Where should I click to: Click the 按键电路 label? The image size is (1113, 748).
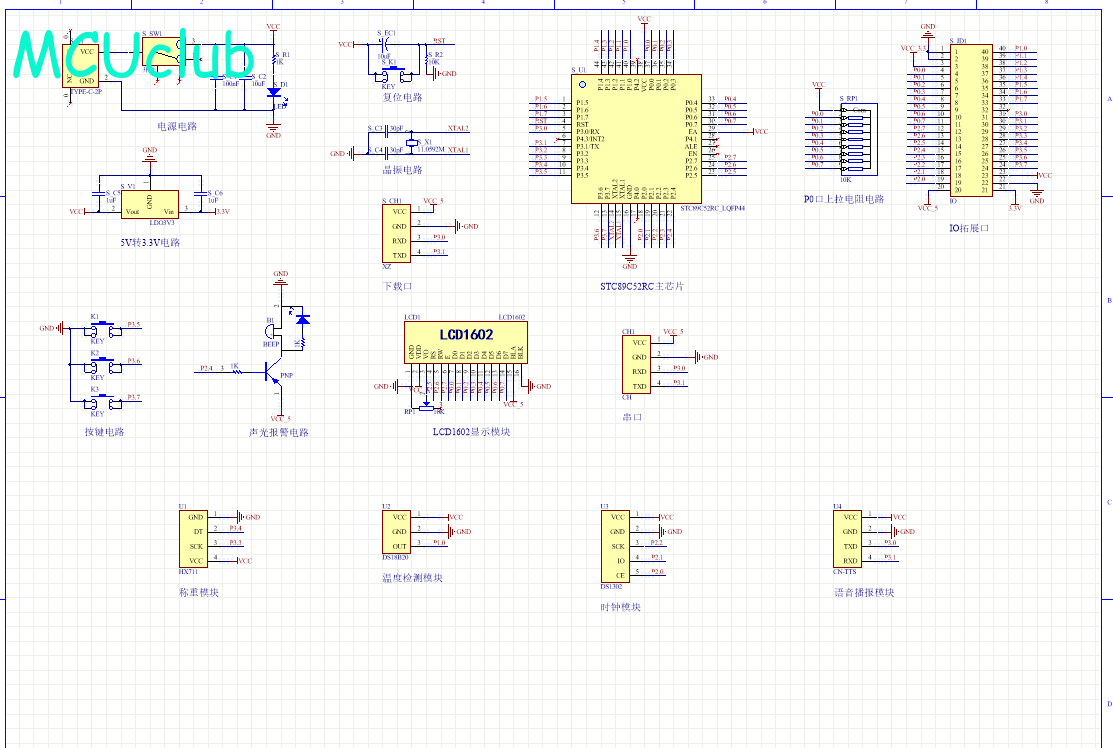[x=104, y=432]
